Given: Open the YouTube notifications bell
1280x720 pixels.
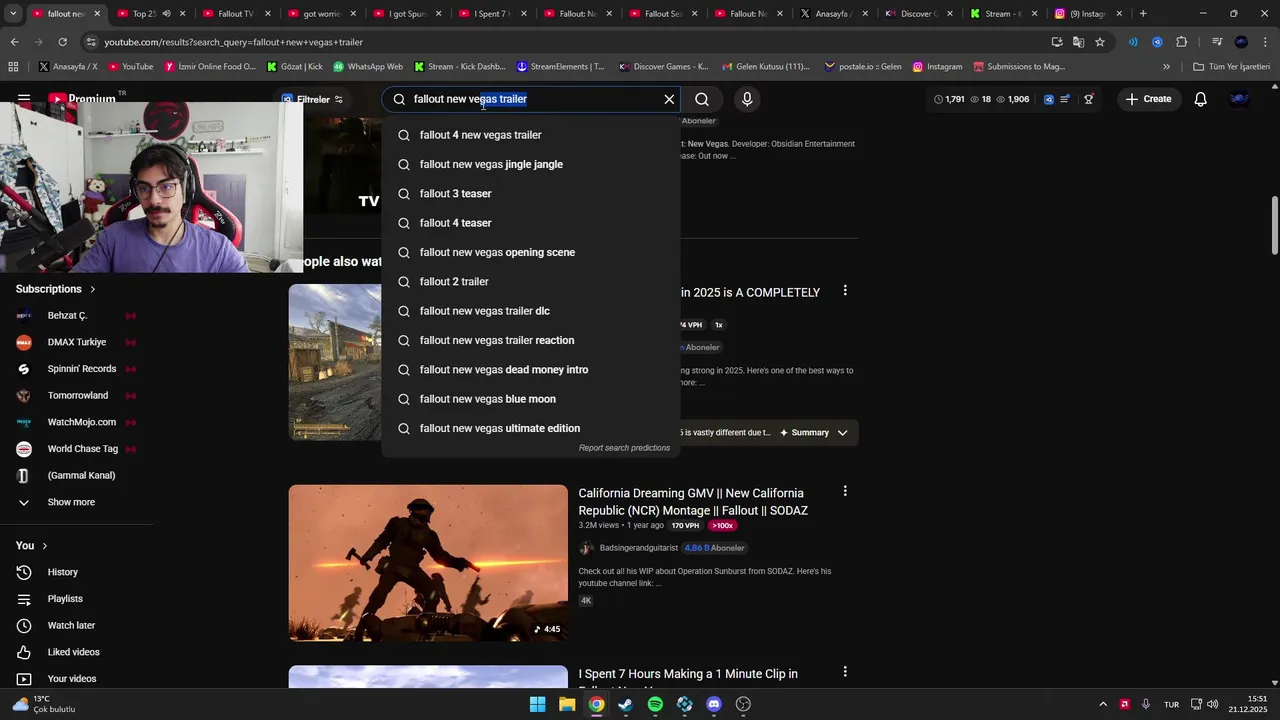Looking at the screenshot, I should (x=1201, y=99).
